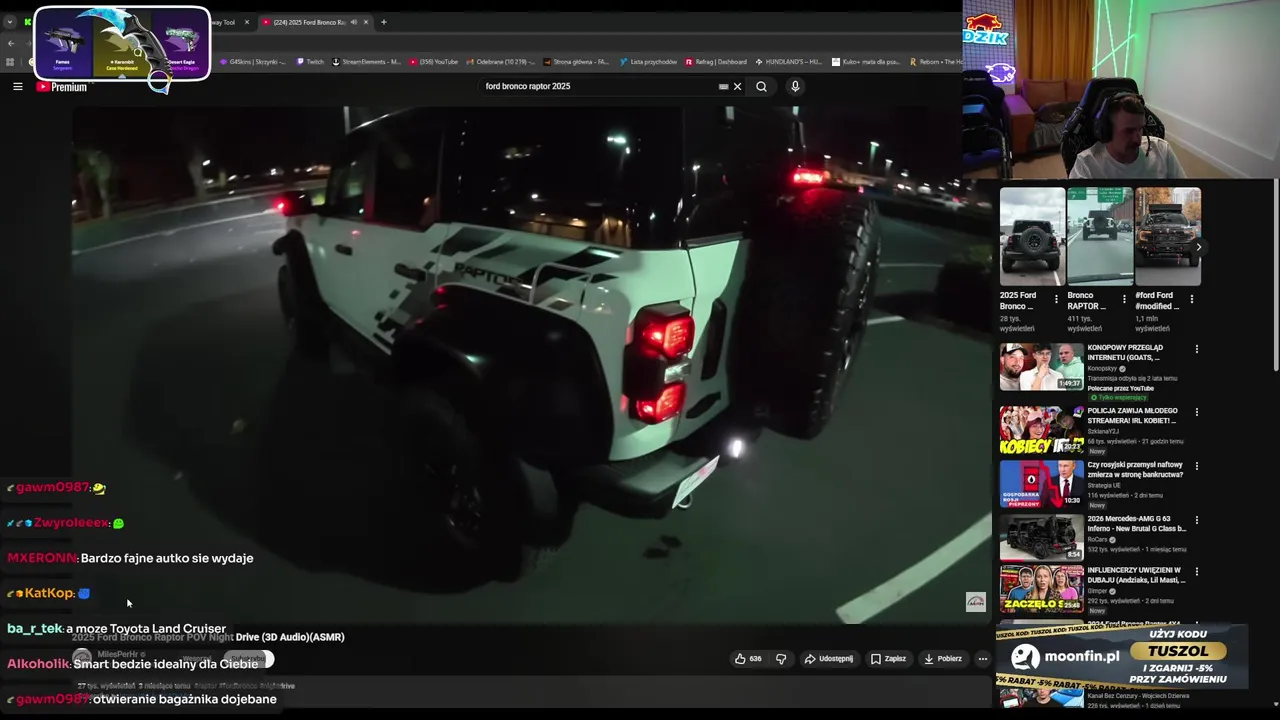Open the Odebrane mail bookmark
The width and height of the screenshot is (1280, 720).
point(500,62)
